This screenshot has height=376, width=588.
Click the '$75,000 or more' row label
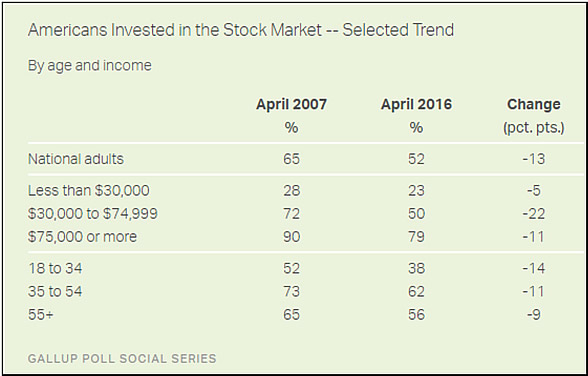(x=82, y=237)
